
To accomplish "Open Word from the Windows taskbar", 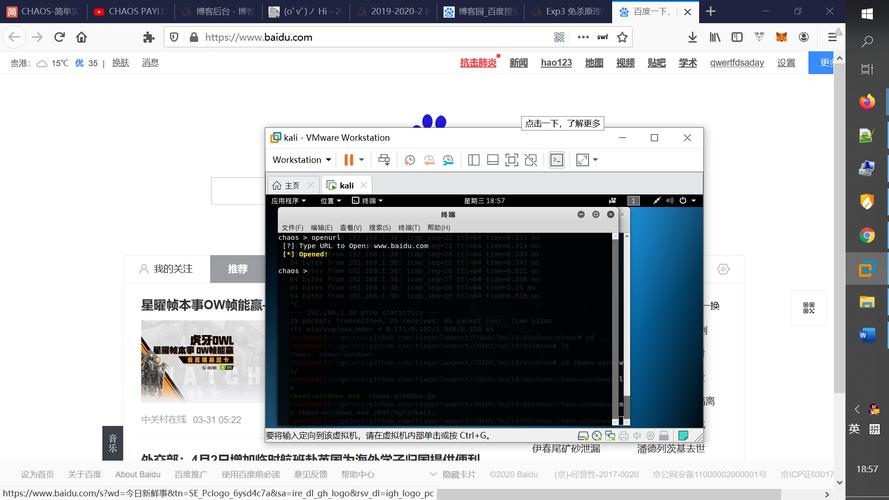I will pos(867,335).
